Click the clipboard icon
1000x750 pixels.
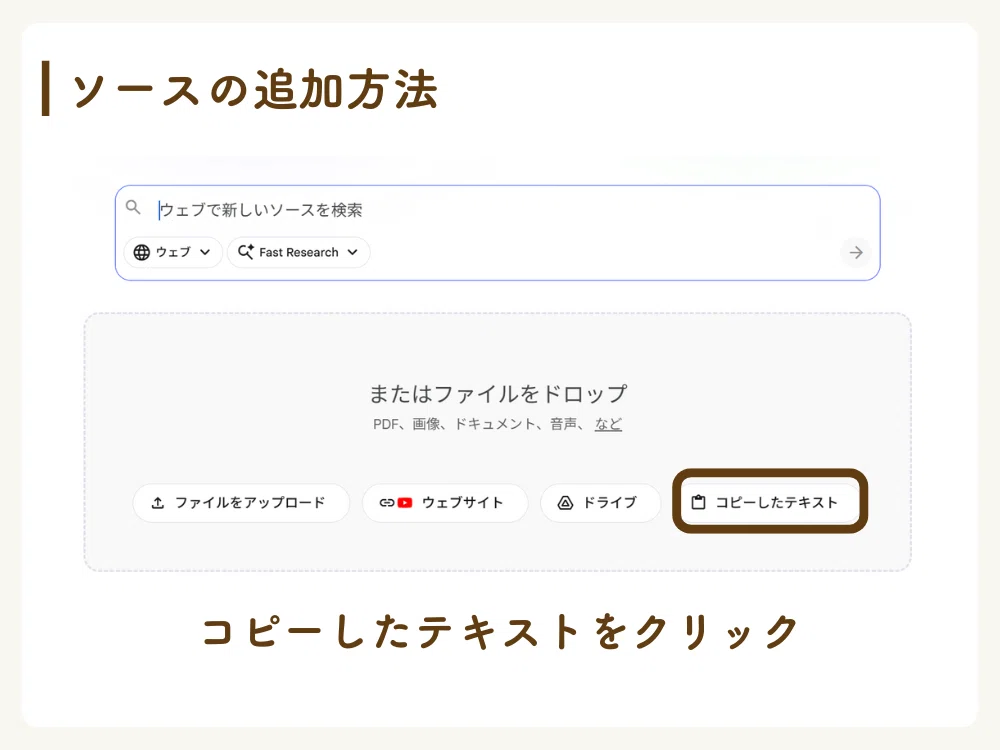pyautogui.click(x=698, y=503)
